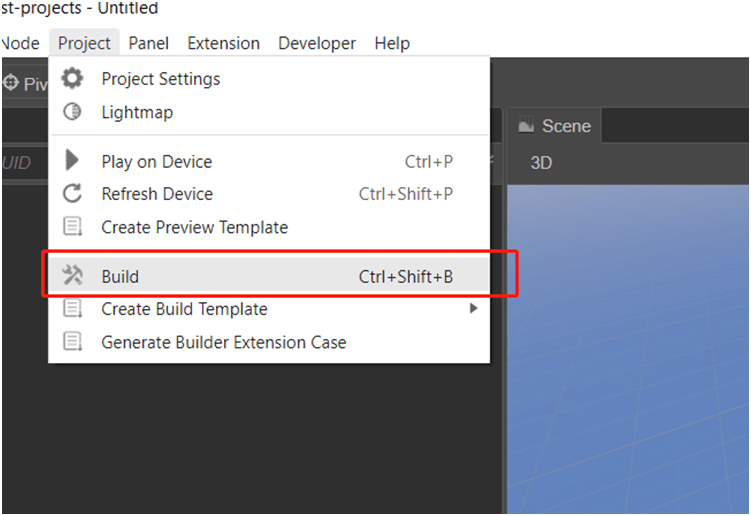Toggle the 3D view mode button
The image size is (751, 516).
pyautogui.click(x=541, y=163)
